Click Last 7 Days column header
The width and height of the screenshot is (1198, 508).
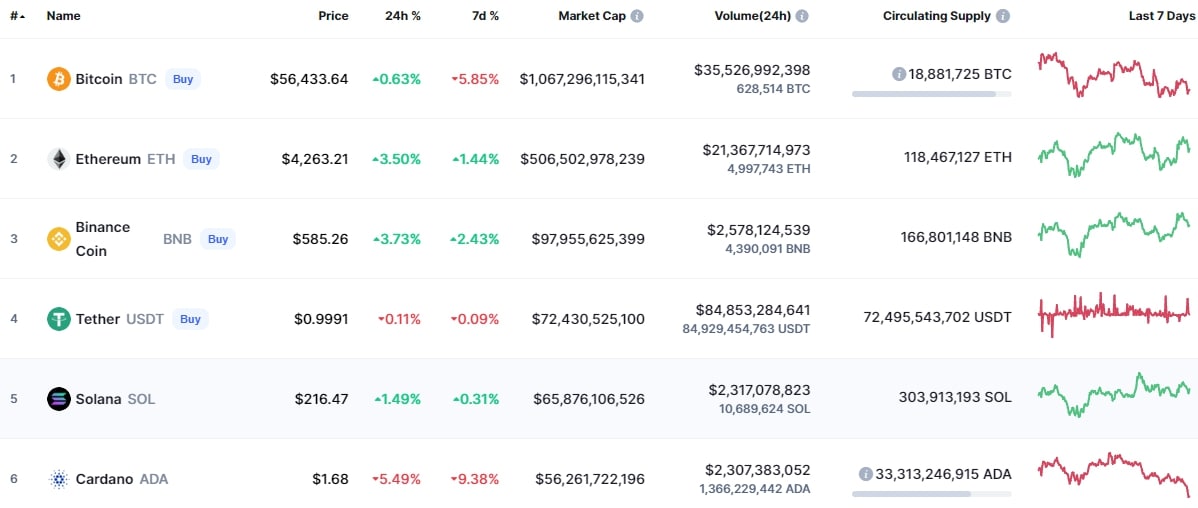(x=1163, y=15)
